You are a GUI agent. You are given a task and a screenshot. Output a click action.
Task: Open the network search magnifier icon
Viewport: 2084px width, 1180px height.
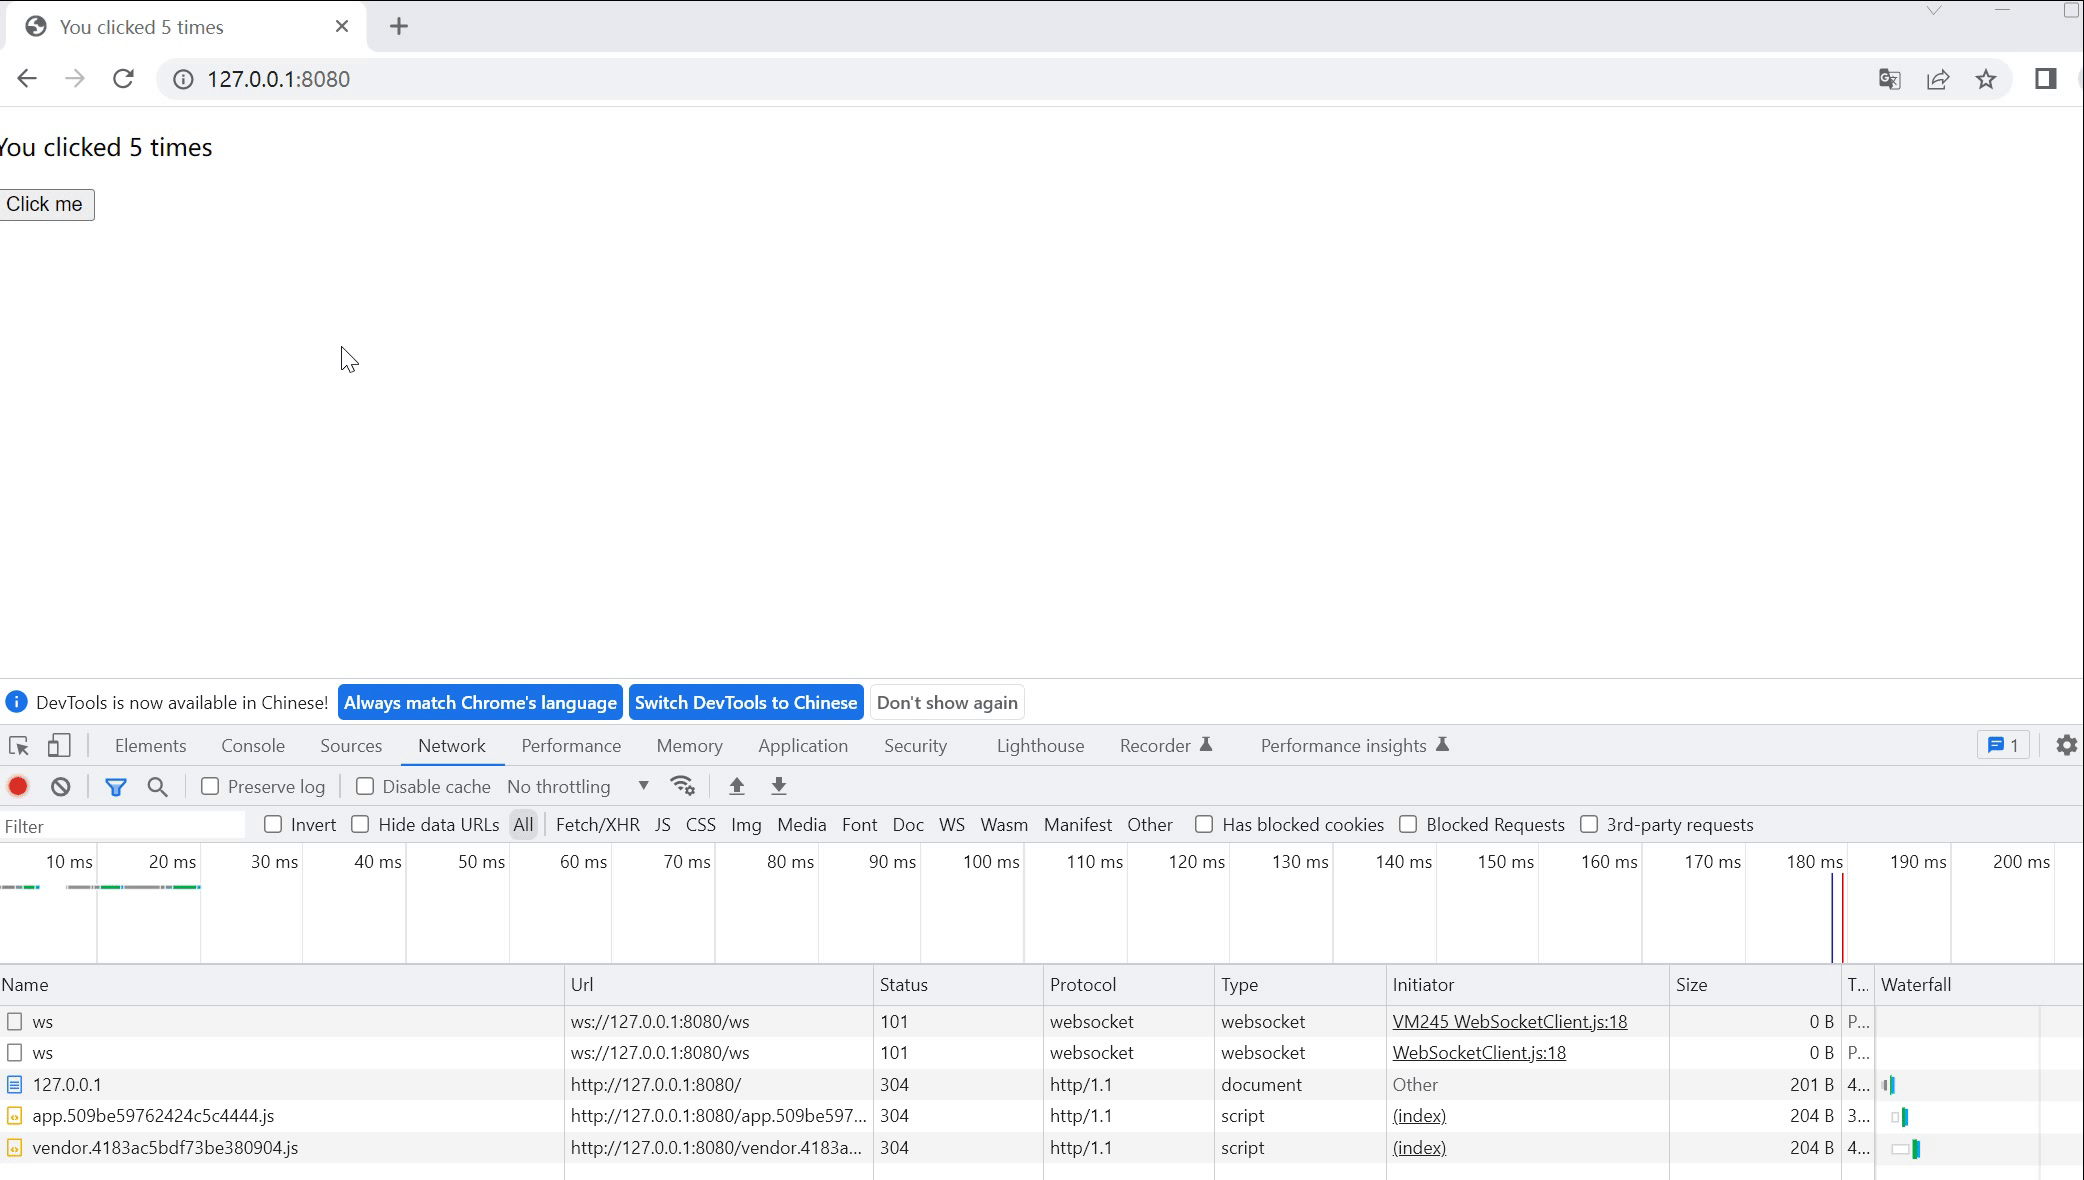click(157, 787)
